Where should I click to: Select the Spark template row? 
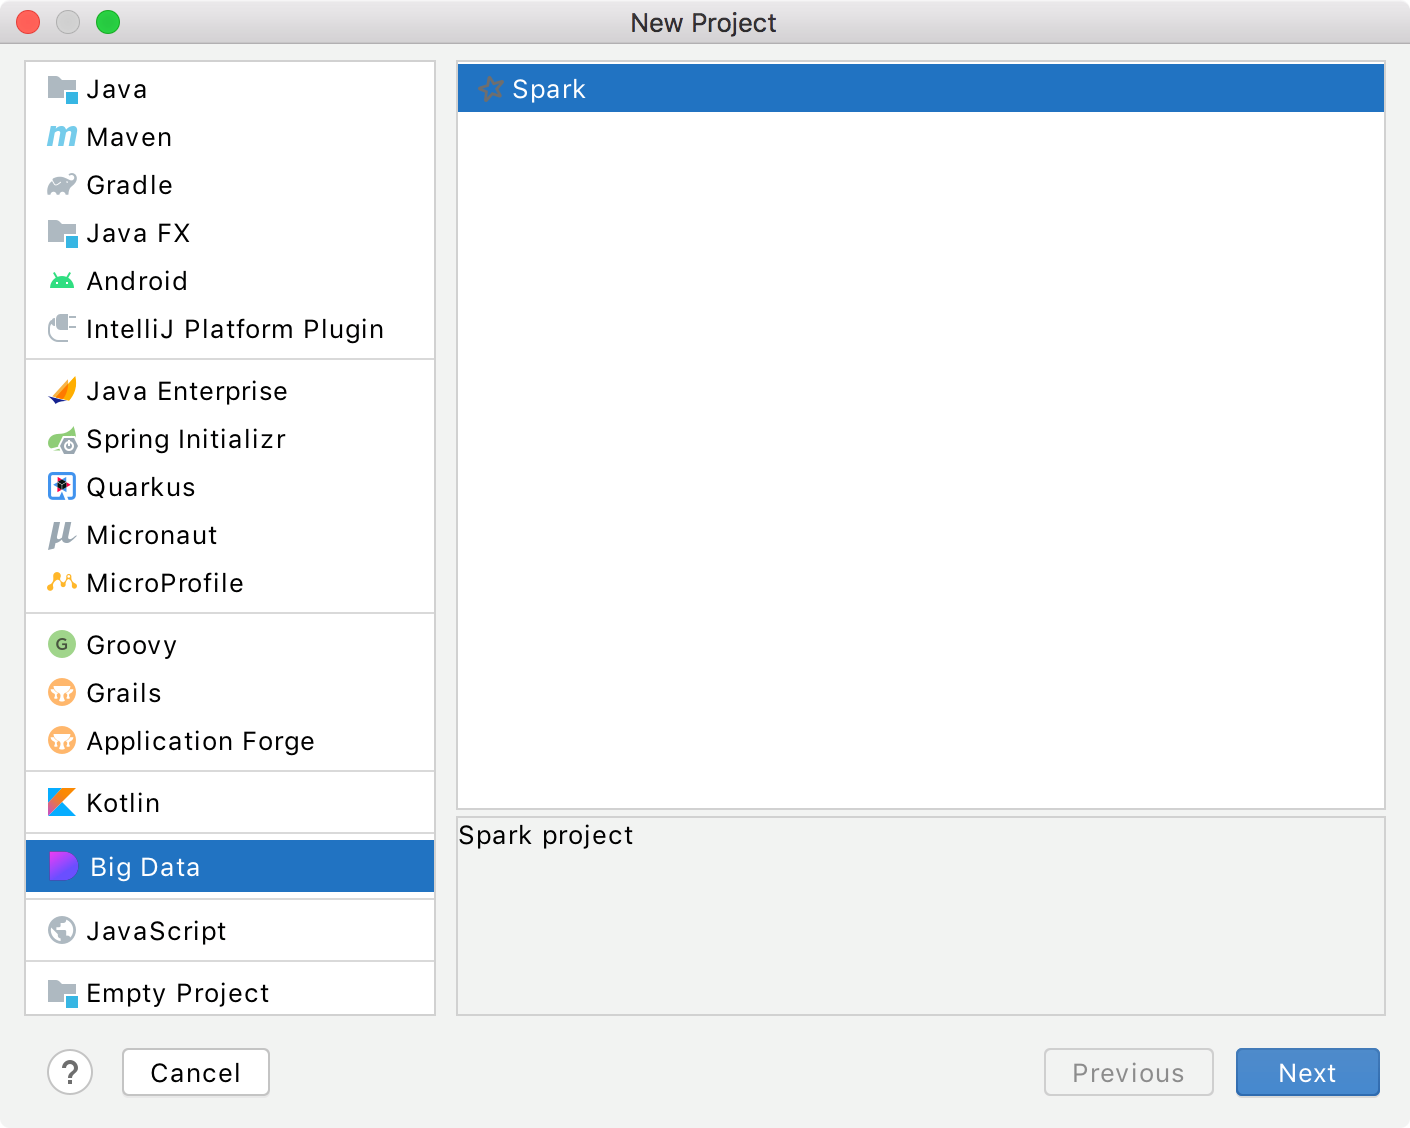[x=921, y=88]
